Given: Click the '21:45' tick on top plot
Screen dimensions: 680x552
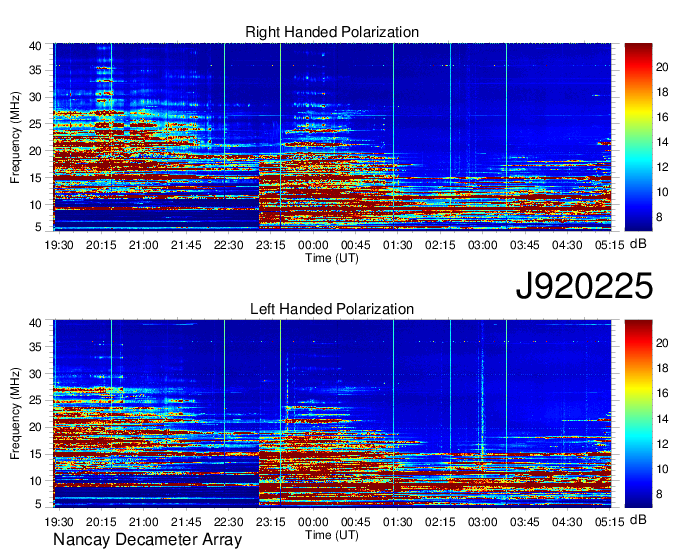Looking at the screenshot, I should [186, 245].
